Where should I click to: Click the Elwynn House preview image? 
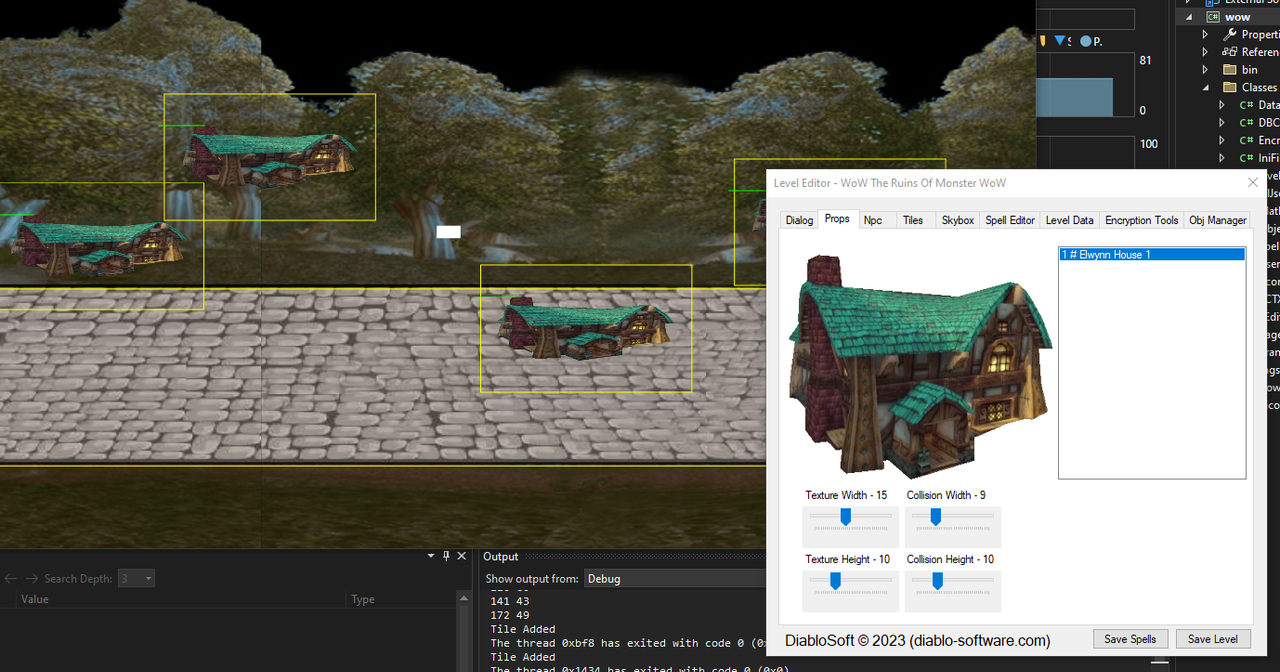pyautogui.click(x=920, y=366)
